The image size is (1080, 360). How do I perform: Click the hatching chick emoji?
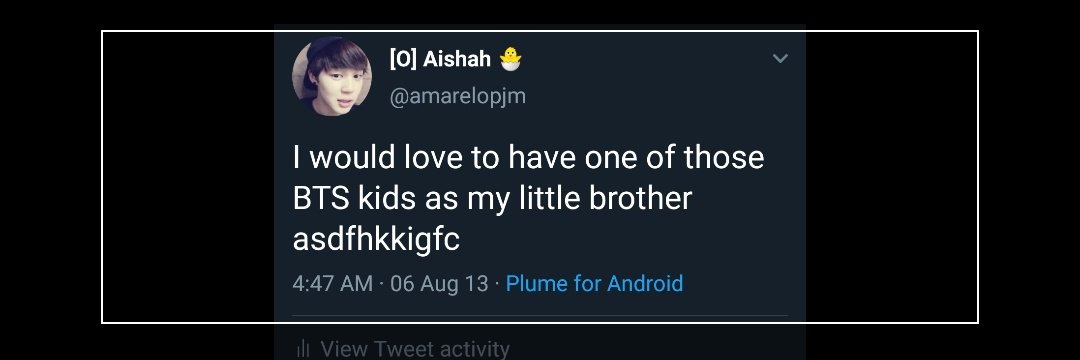(x=510, y=59)
